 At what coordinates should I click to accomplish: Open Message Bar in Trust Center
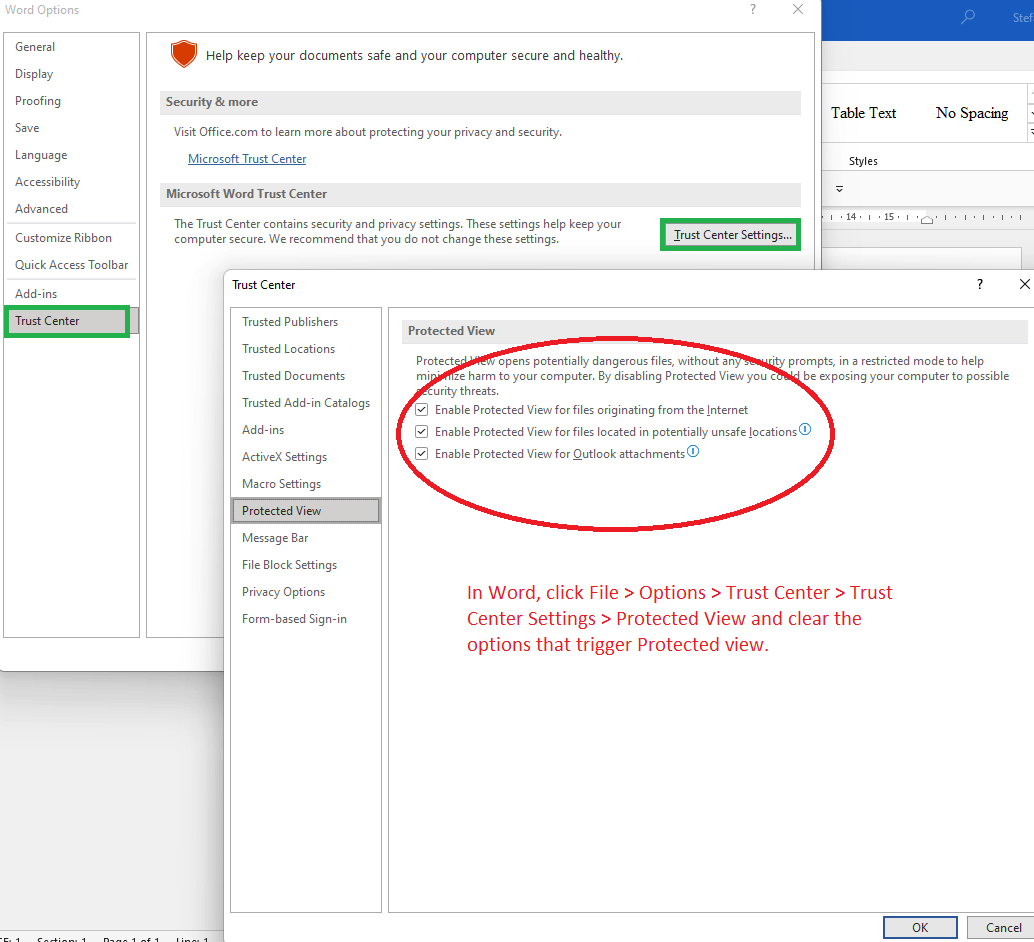pos(305,538)
